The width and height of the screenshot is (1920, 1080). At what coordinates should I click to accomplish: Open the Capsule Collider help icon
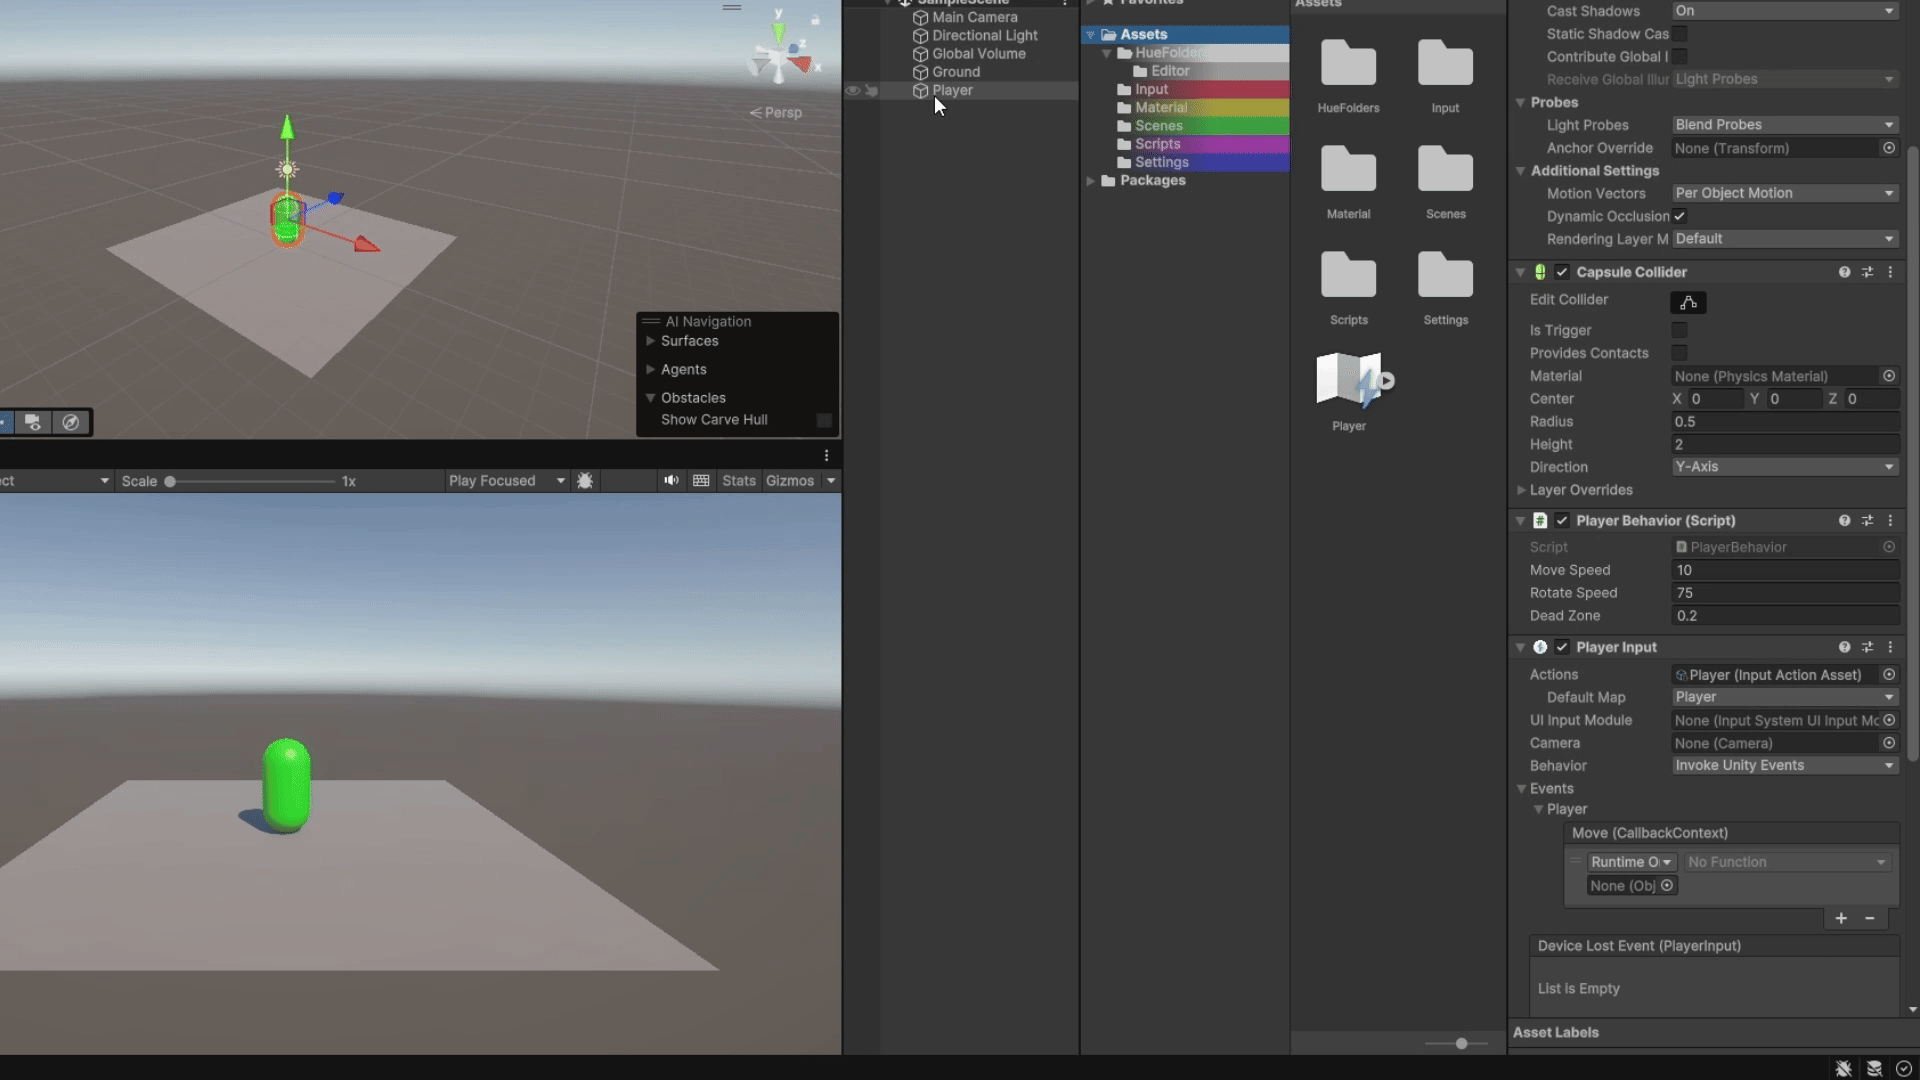(x=1844, y=272)
